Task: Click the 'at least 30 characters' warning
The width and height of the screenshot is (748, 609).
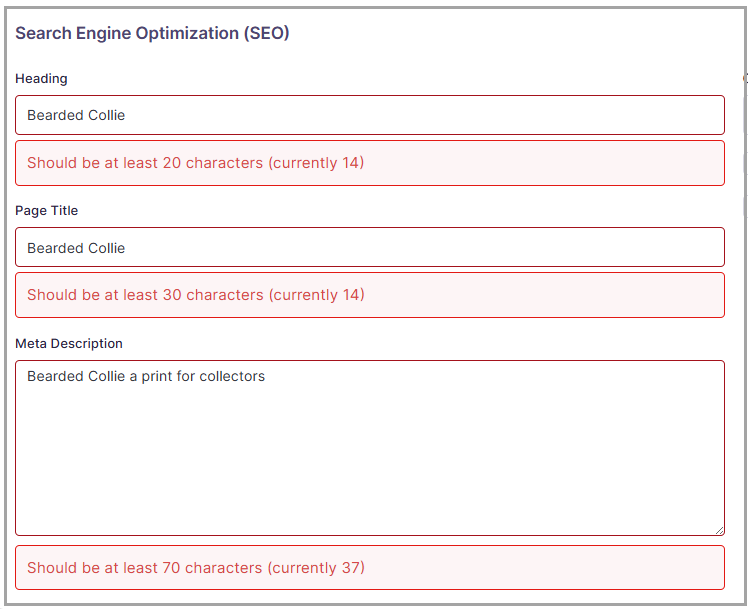Action: point(370,295)
